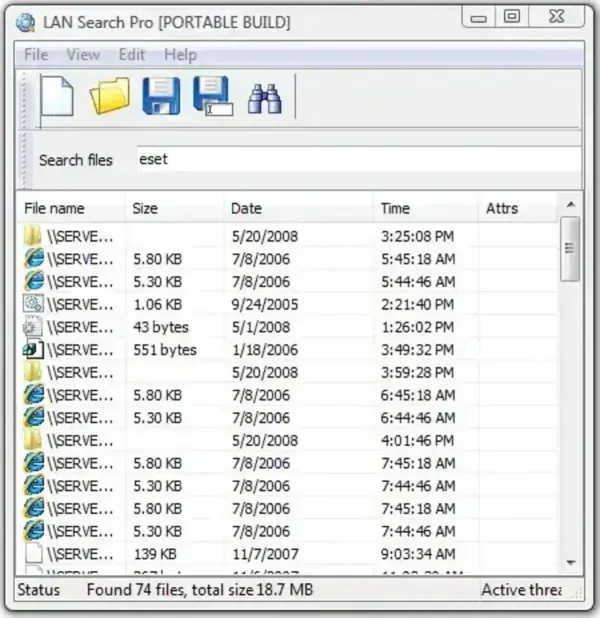The width and height of the screenshot is (600, 618).
Task: Click the LAN Search Pro title bar icon
Action: pos(26,22)
